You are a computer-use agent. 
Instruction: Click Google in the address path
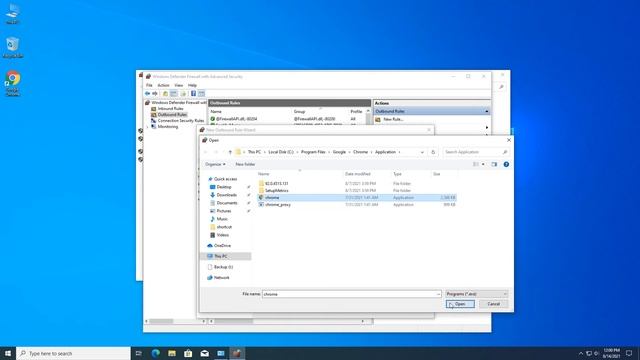click(339, 152)
